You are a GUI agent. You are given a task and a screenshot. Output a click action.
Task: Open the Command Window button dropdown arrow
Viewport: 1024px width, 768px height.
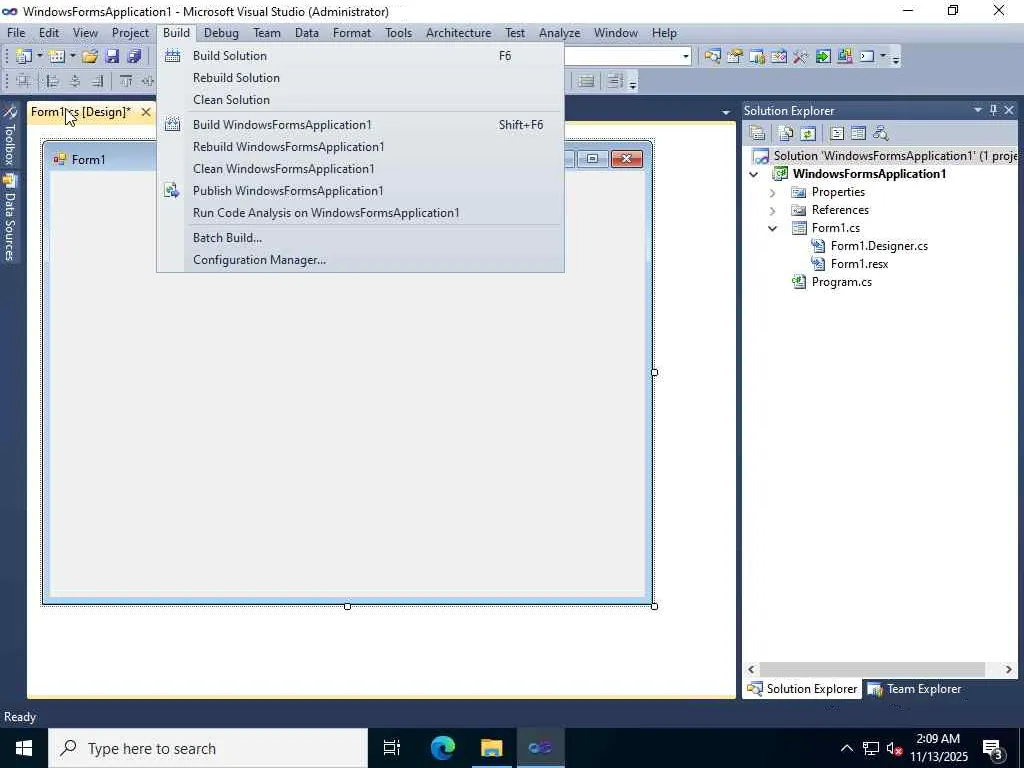(883, 57)
